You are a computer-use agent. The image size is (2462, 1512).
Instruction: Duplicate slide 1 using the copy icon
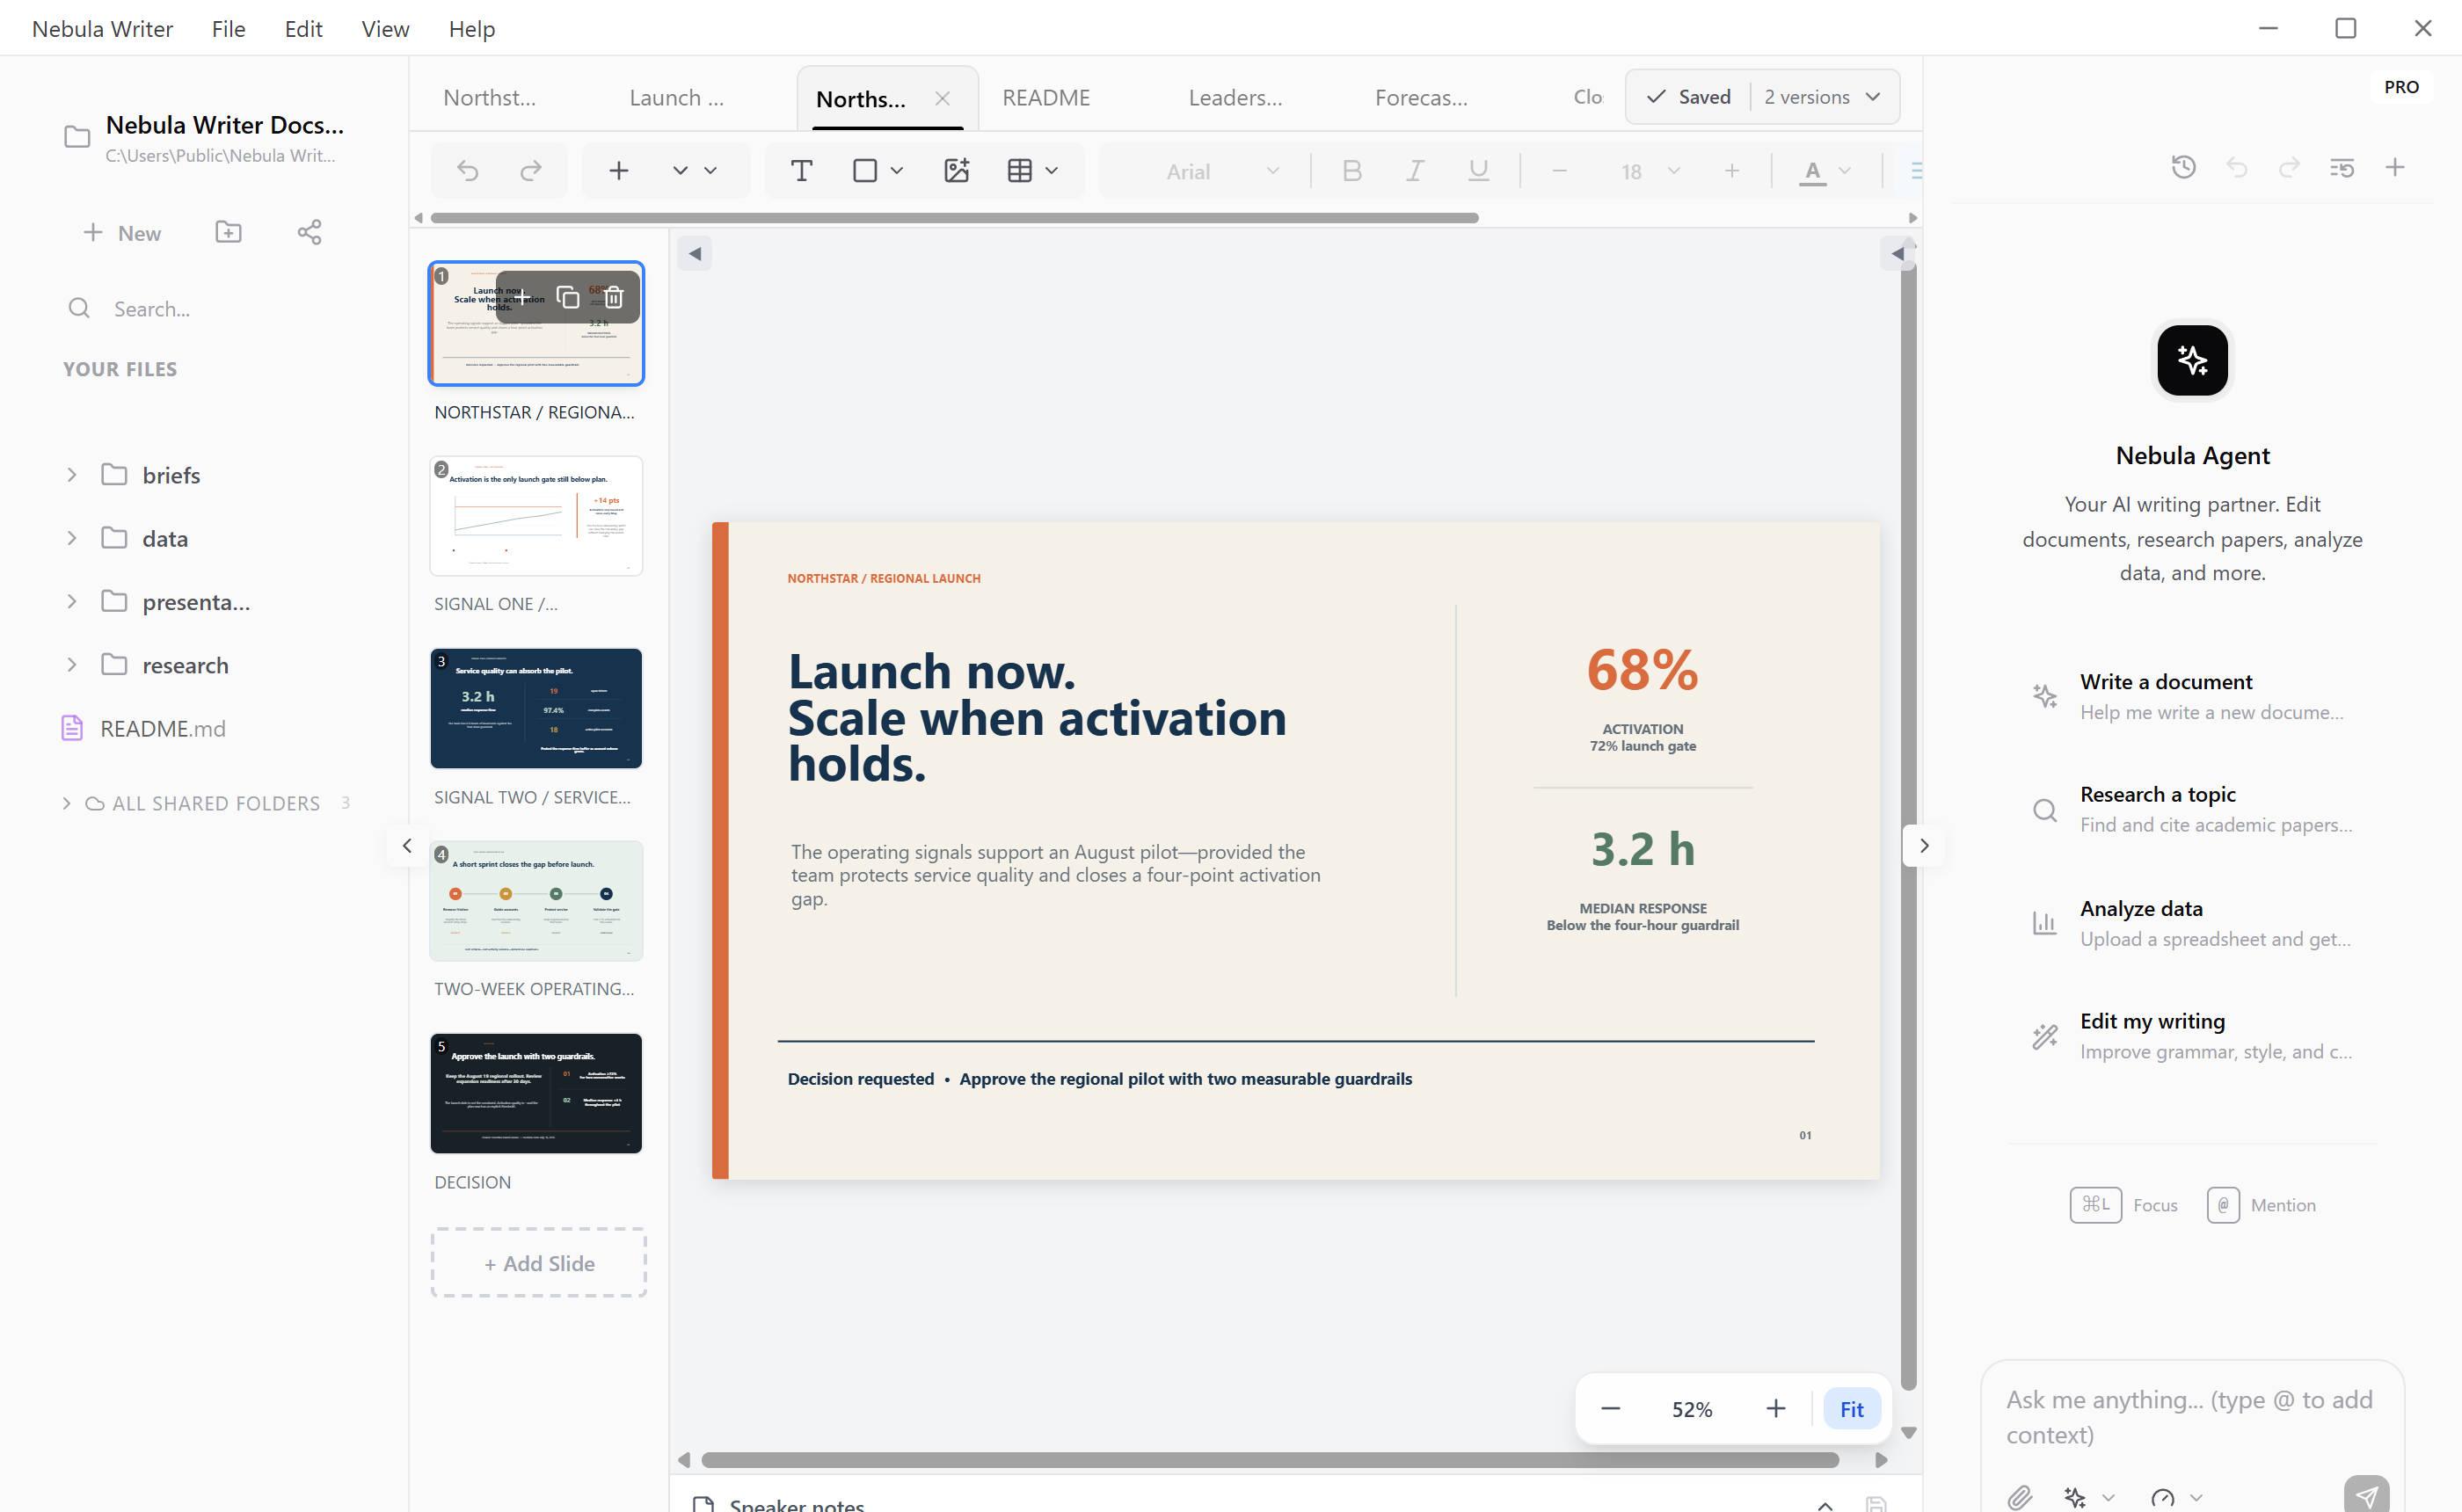(x=567, y=297)
